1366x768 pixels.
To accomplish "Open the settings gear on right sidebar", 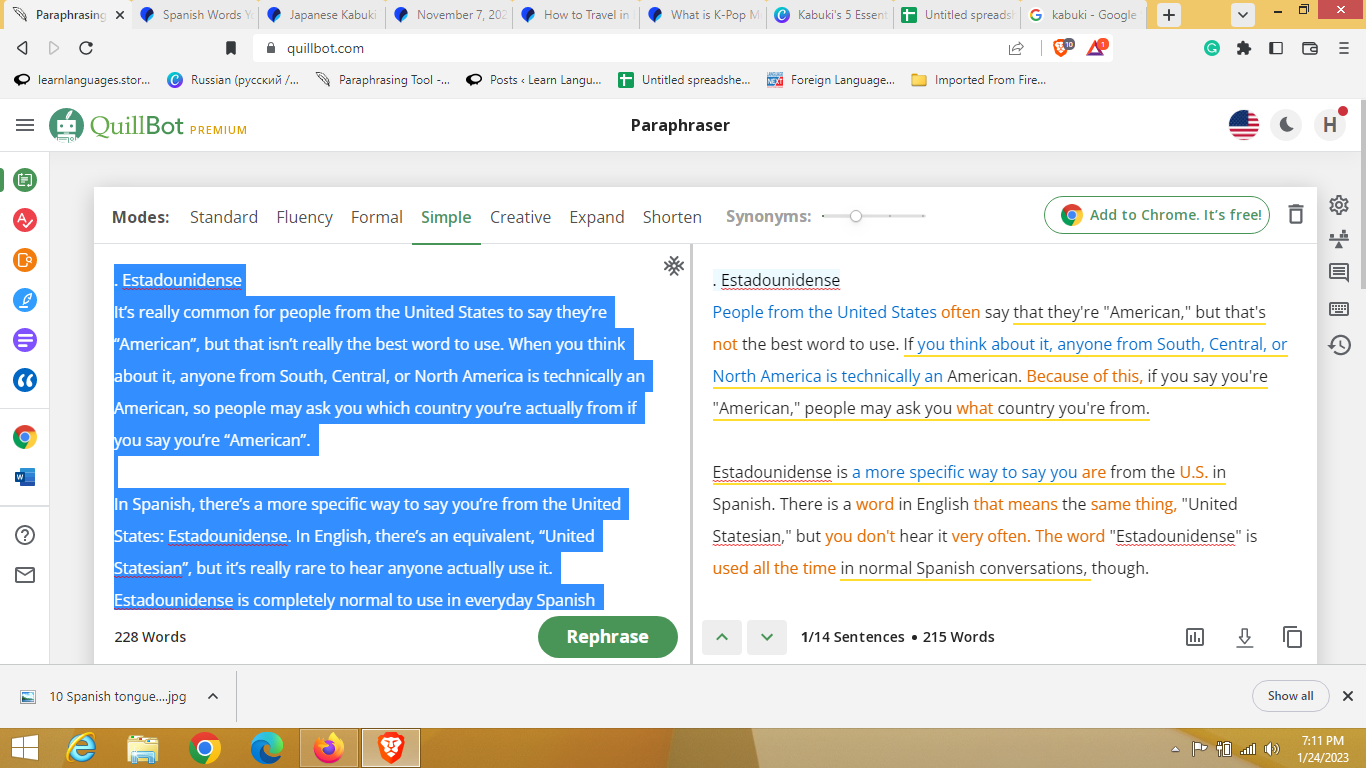I will (x=1339, y=205).
